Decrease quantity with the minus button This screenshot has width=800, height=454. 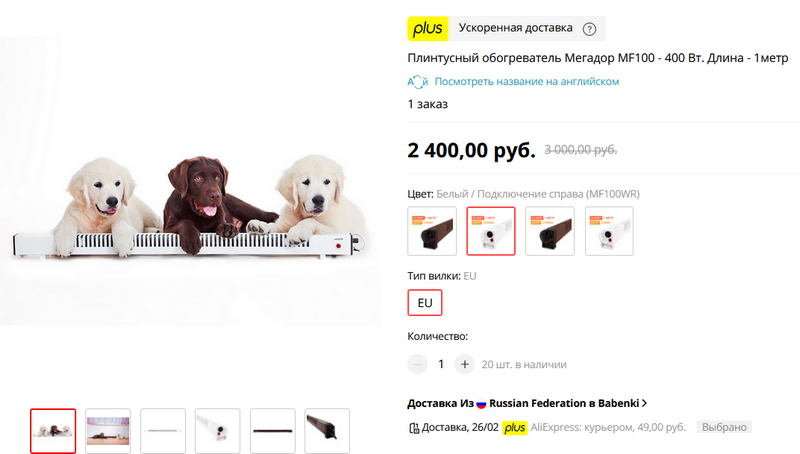[x=417, y=364]
